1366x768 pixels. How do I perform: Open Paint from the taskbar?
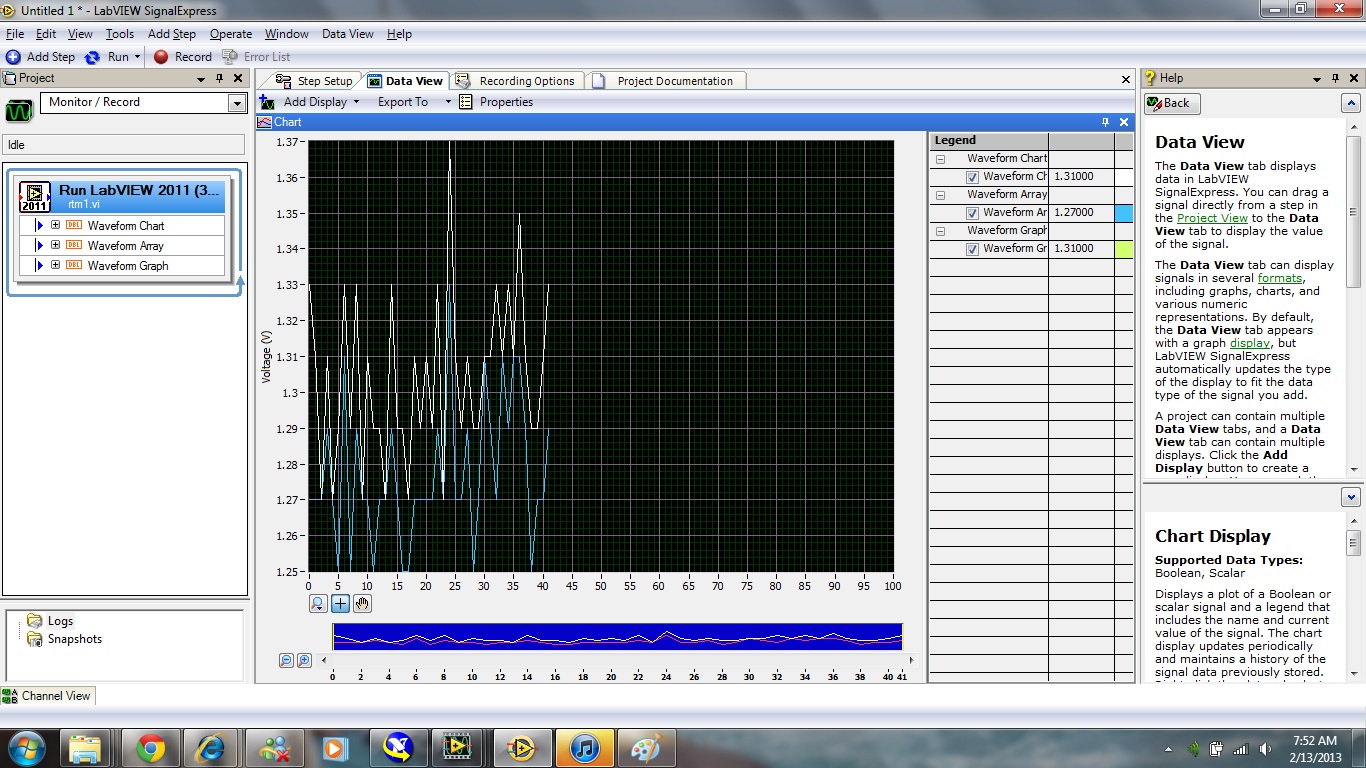coord(647,748)
